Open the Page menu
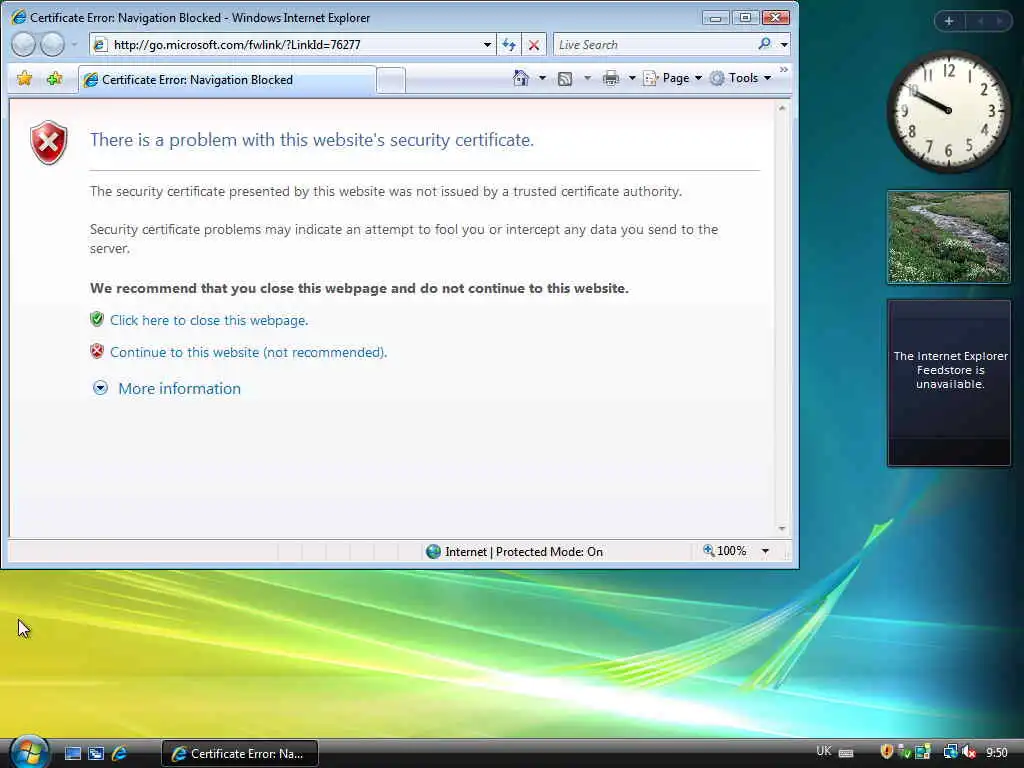The width and height of the screenshot is (1024, 768). click(x=673, y=78)
